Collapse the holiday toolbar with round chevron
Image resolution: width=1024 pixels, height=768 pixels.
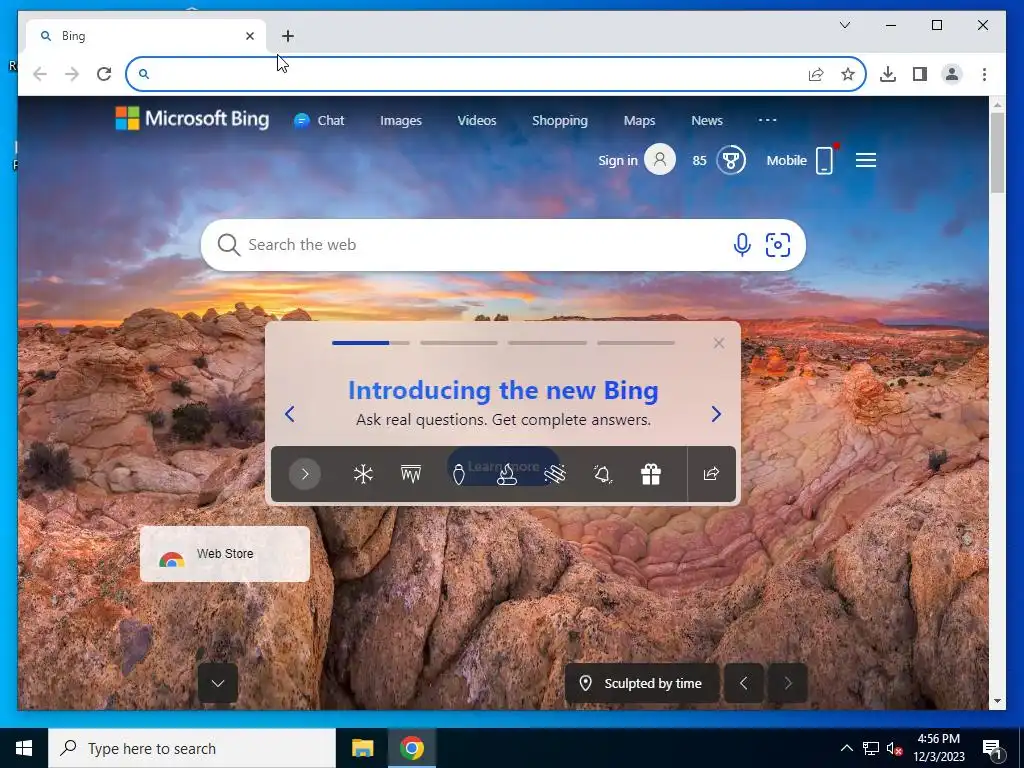pyautogui.click(x=304, y=474)
